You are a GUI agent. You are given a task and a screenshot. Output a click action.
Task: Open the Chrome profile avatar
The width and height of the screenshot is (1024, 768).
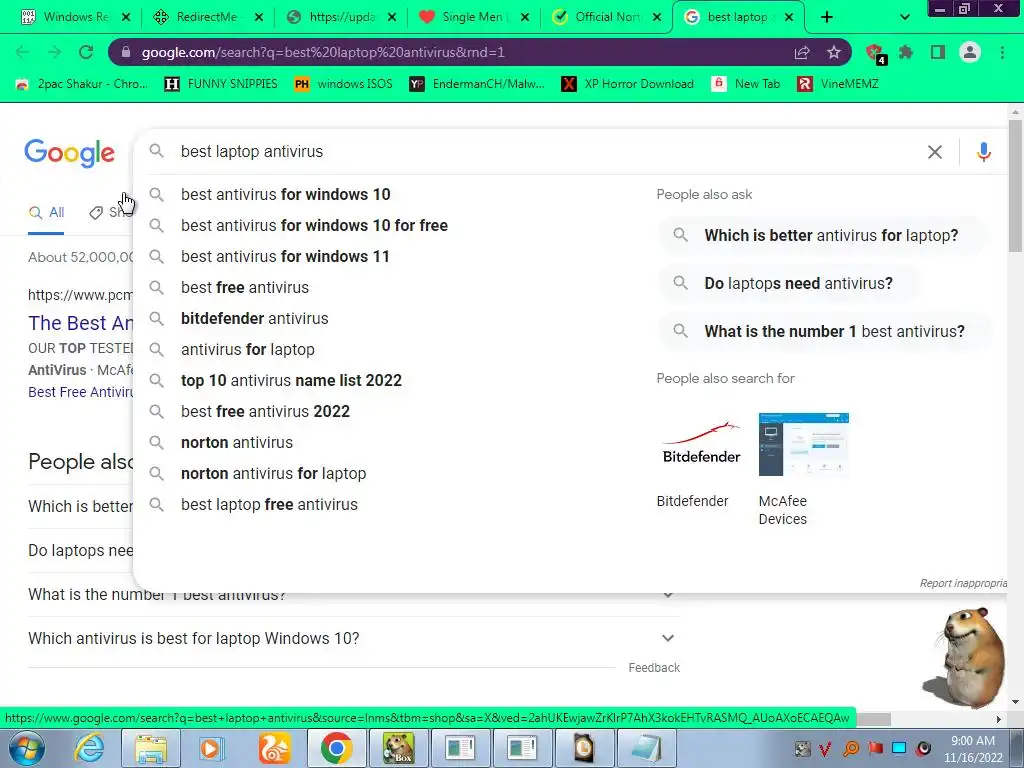pyautogui.click(x=970, y=52)
